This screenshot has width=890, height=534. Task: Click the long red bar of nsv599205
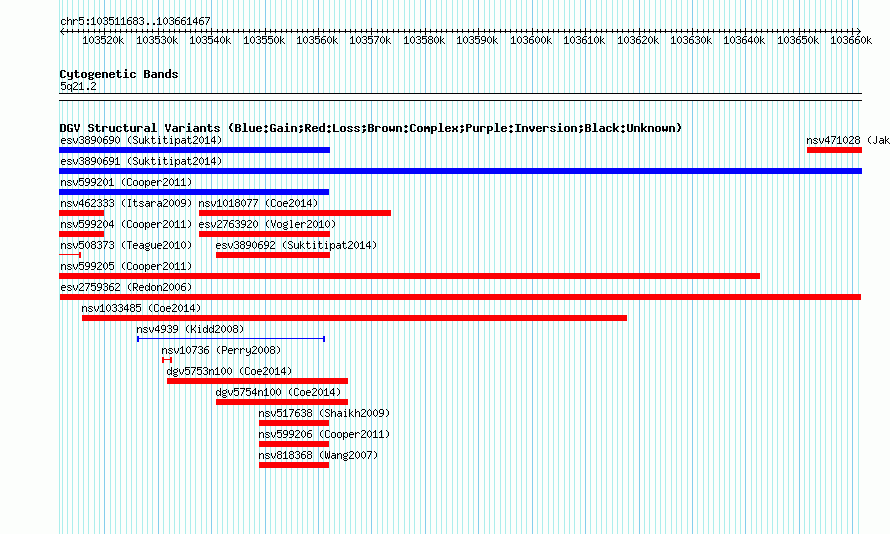pos(409,276)
